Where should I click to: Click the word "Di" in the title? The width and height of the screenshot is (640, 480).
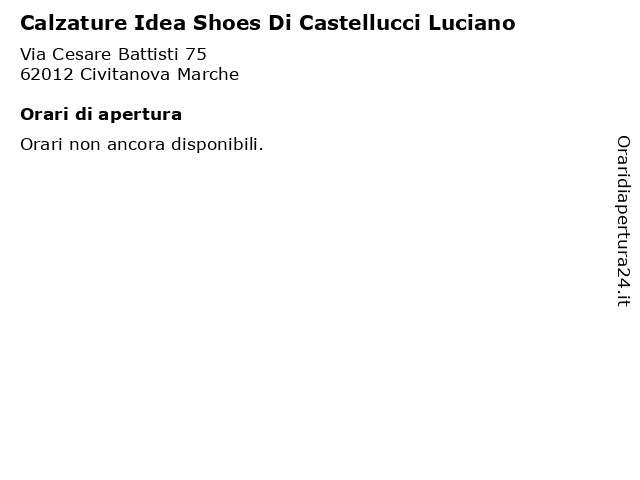(280, 23)
